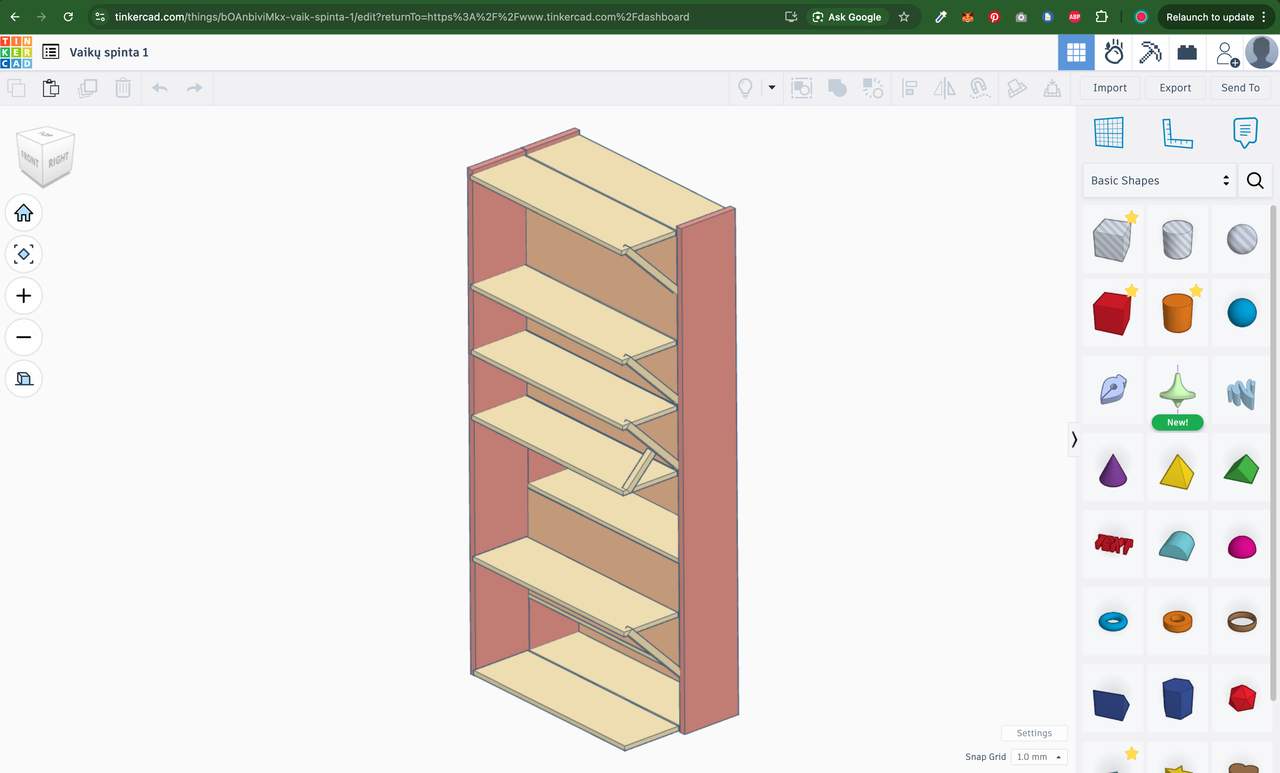
Task: Click the Fit all in view icon
Action: point(24,254)
